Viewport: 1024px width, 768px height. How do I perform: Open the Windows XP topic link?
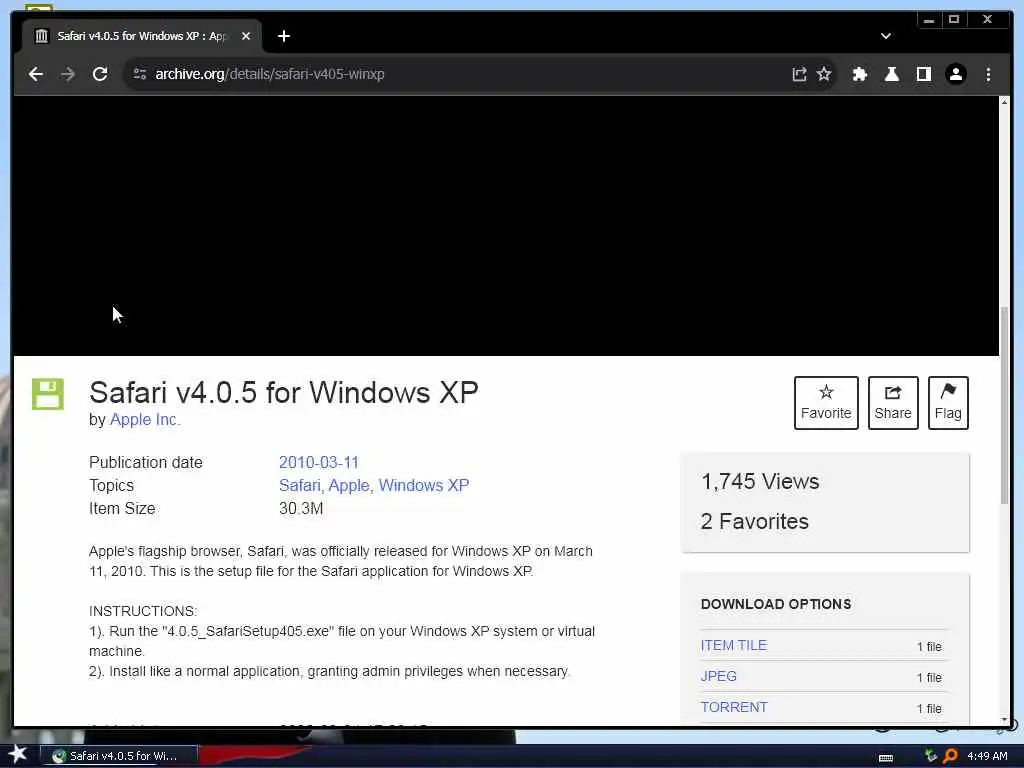click(424, 485)
